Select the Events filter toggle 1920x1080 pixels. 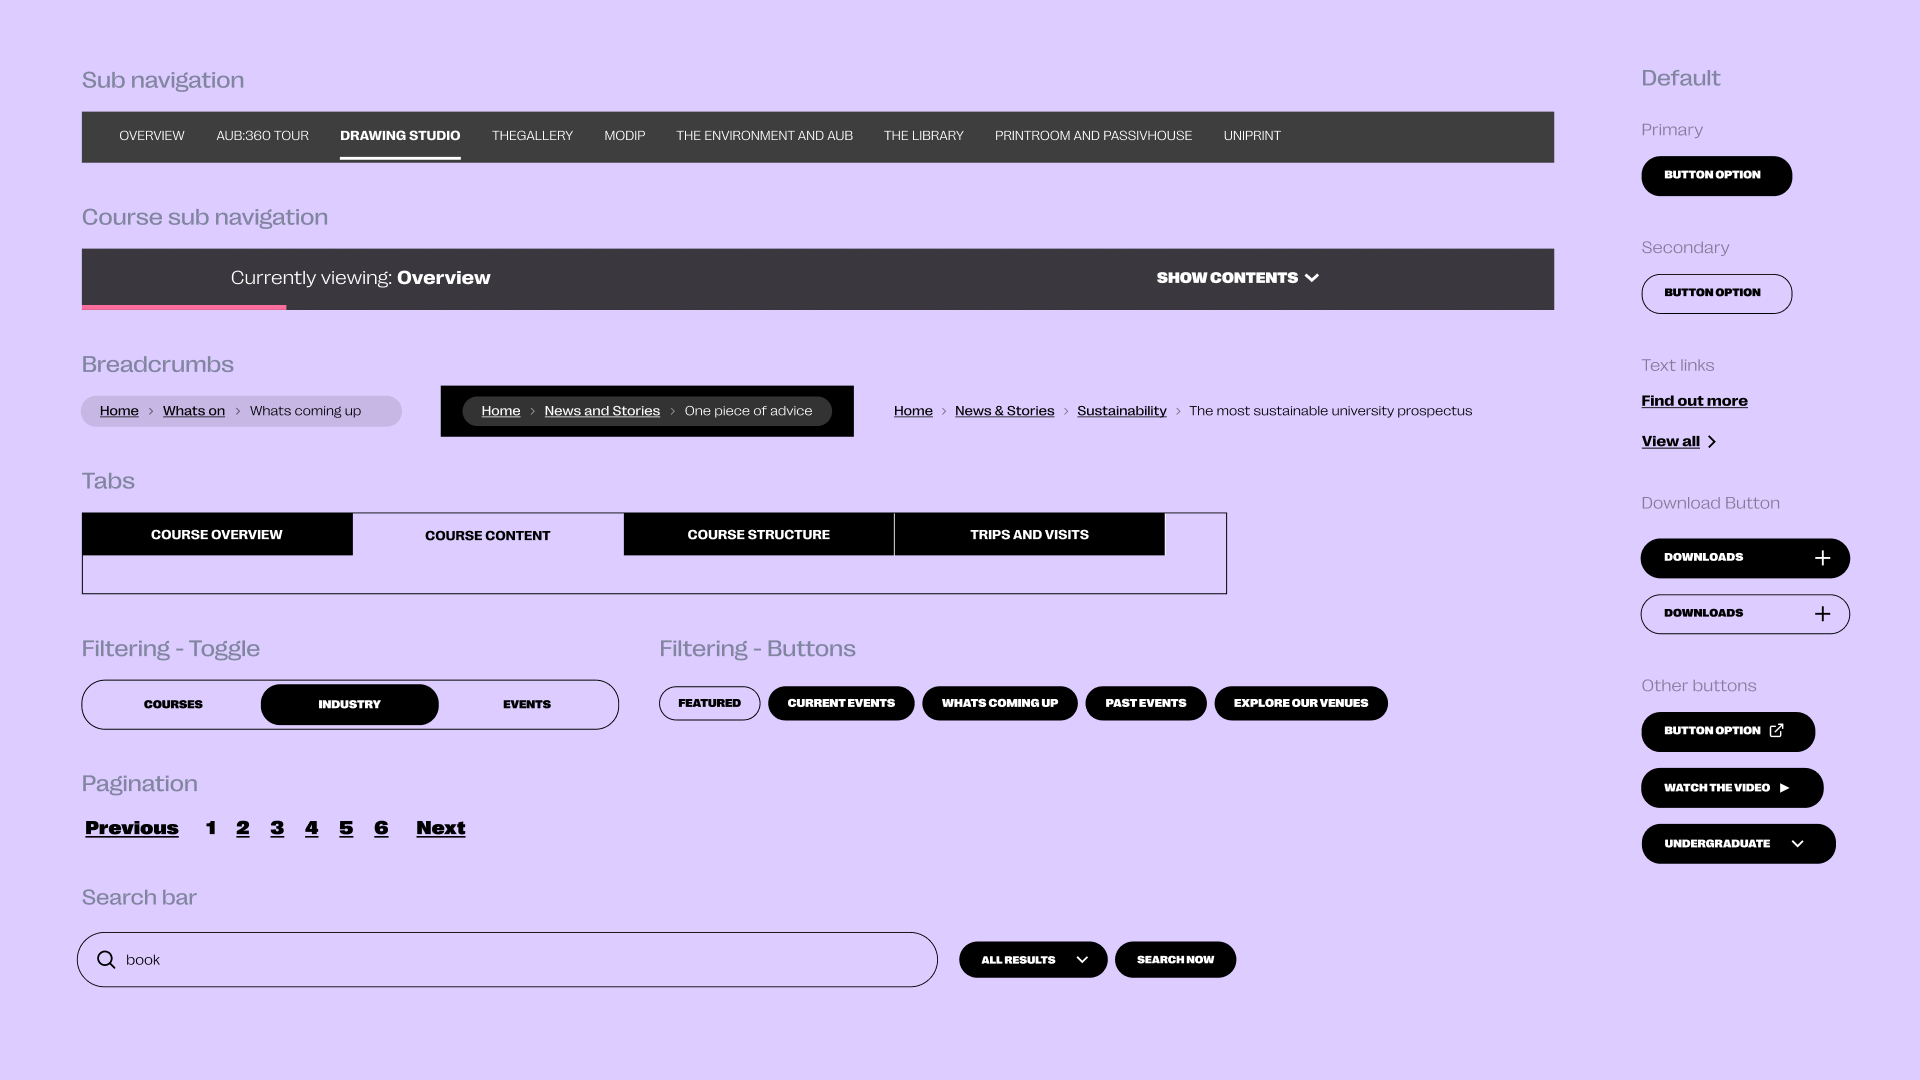pos(526,704)
